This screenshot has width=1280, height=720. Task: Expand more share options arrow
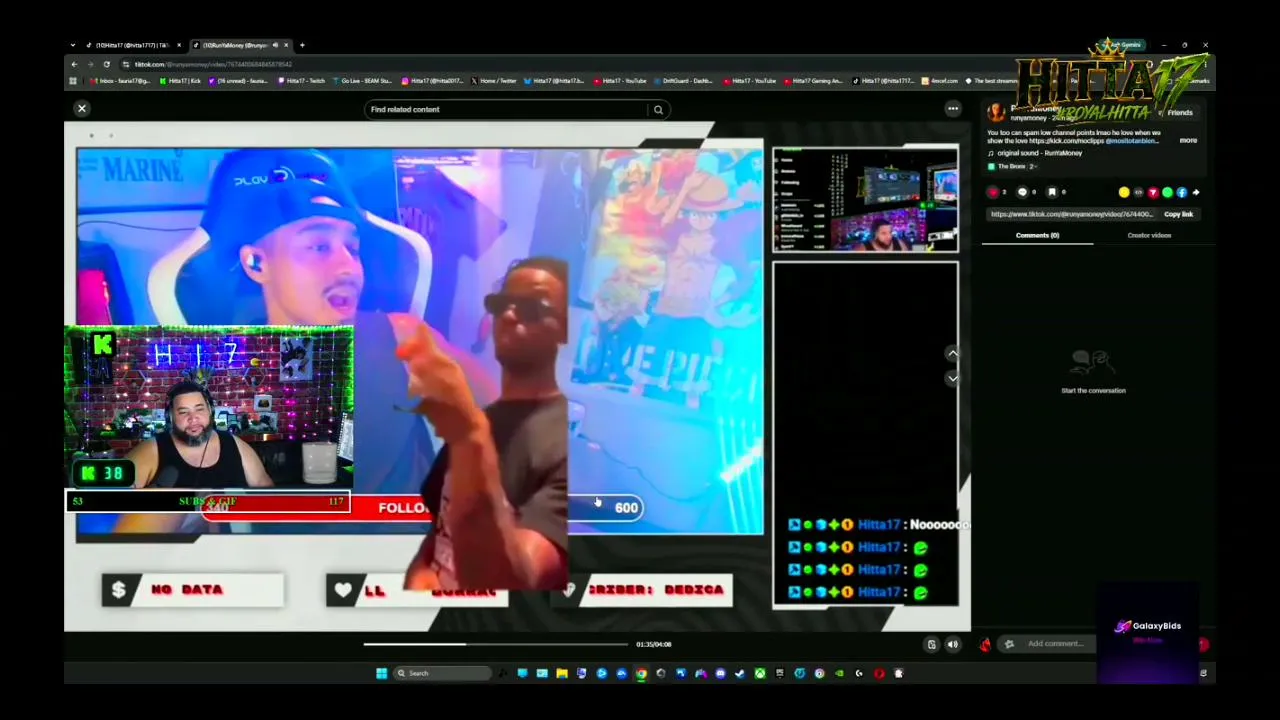(1196, 192)
